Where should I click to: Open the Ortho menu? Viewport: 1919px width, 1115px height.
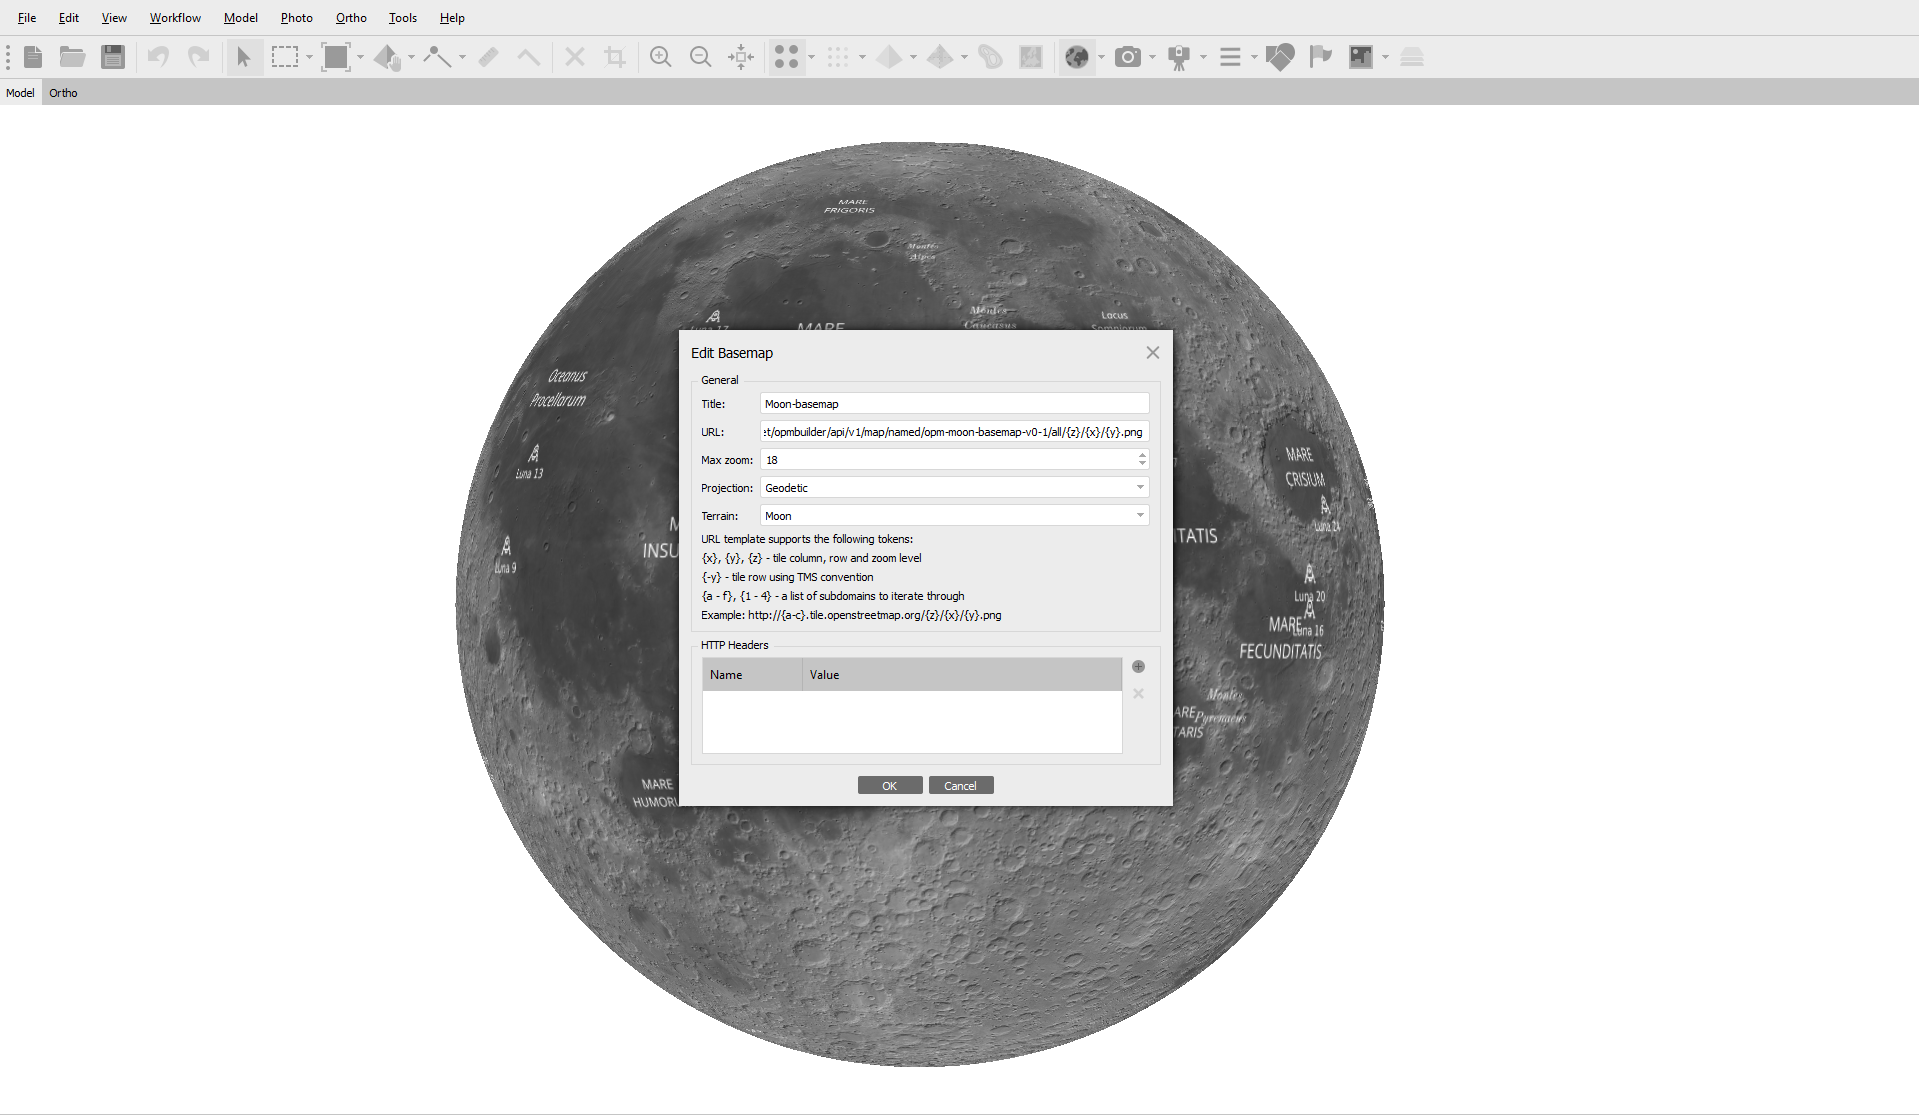click(351, 18)
